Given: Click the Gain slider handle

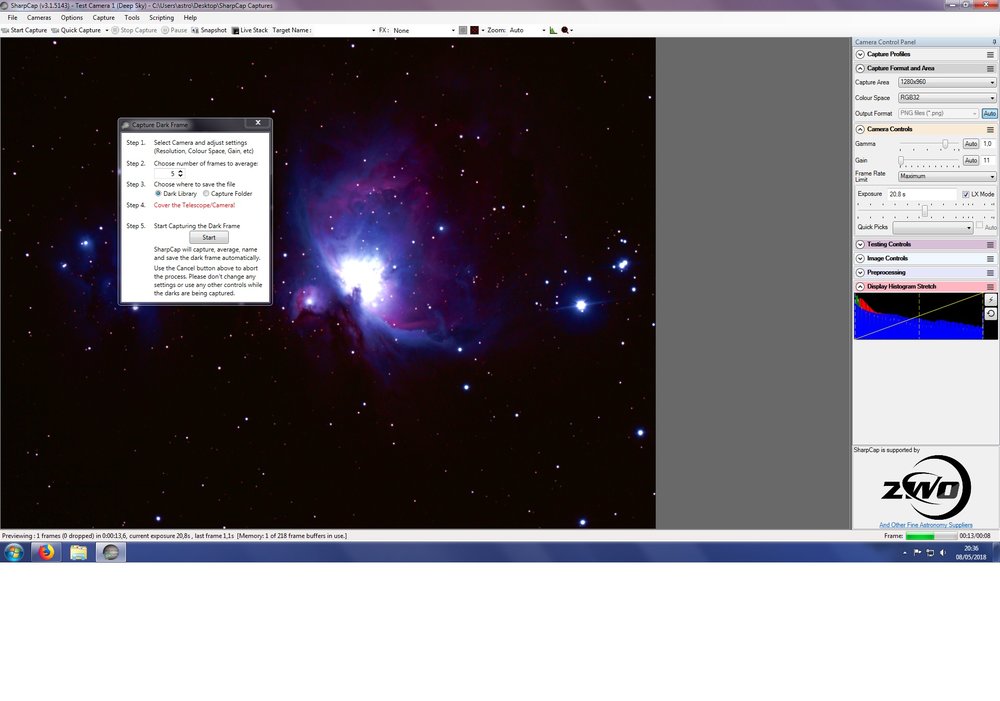Looking at the screenshot, I should click(x=901, y=161).
